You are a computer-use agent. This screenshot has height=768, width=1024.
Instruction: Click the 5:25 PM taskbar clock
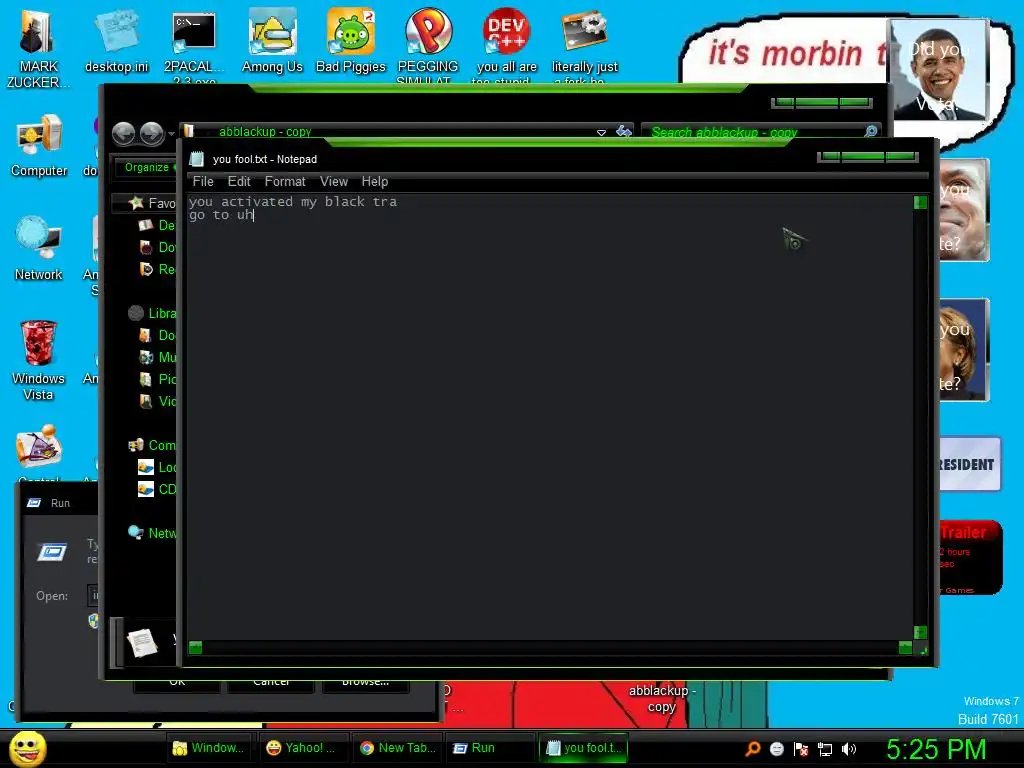[x=935, y=749]
